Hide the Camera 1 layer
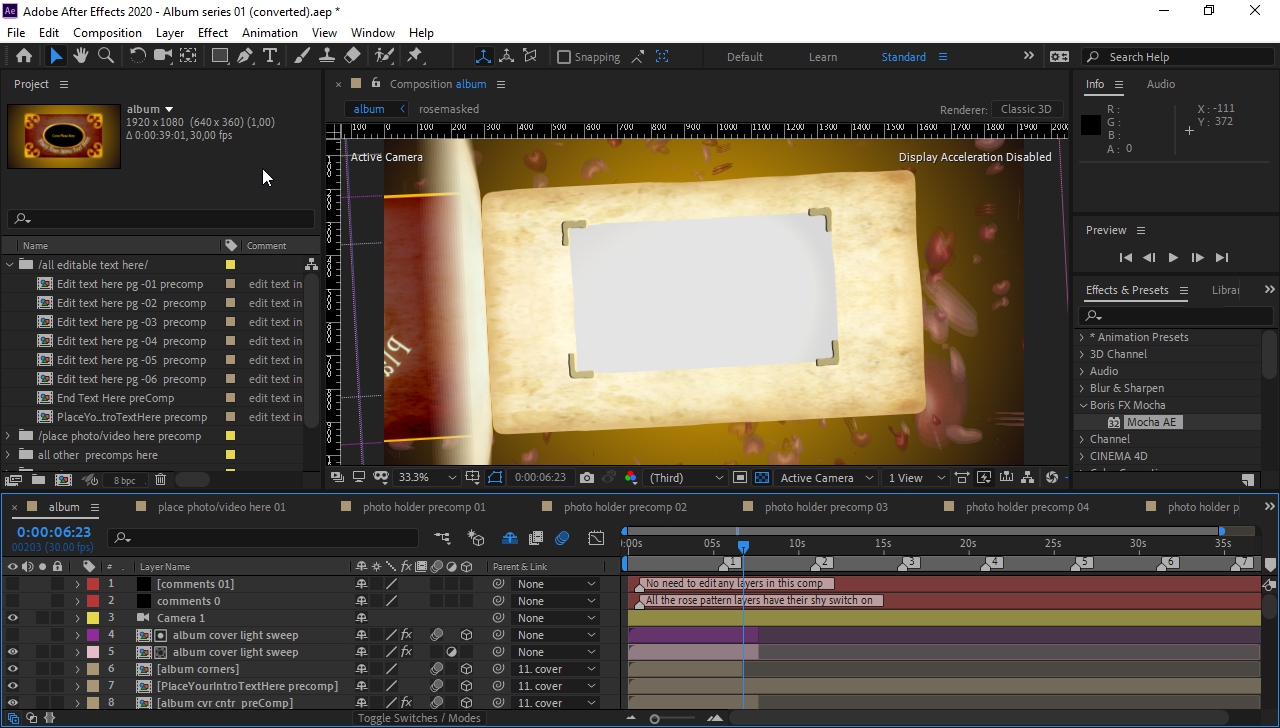1280x728 pixels. coord(12,618)
